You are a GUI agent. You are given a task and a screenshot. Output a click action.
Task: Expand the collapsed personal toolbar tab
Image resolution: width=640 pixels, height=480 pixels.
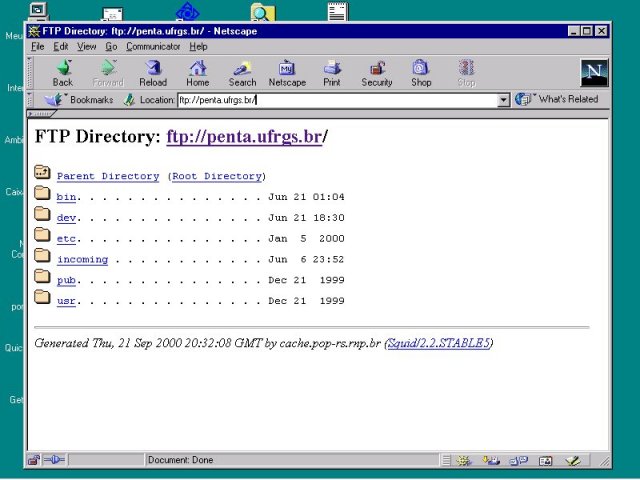coord(41,113)
